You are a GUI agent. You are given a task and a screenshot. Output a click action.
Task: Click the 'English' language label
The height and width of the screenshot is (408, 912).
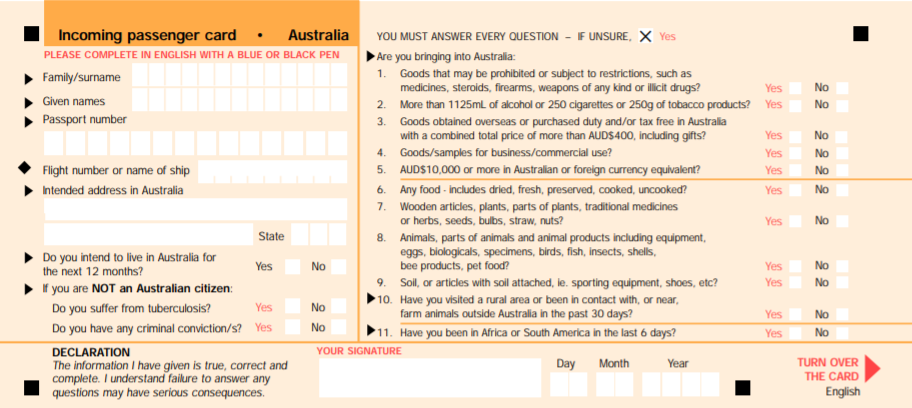(842, 392)
